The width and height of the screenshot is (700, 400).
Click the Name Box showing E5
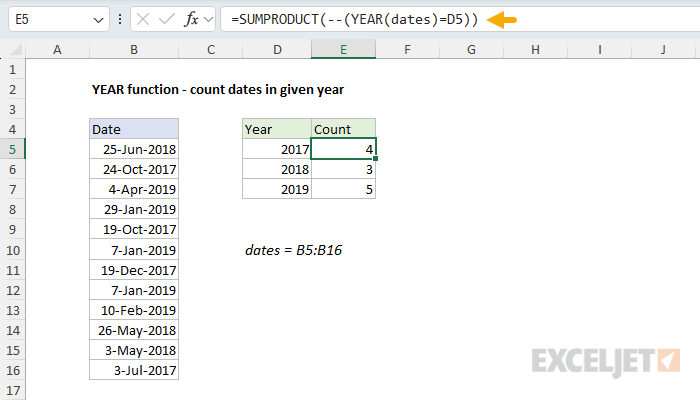(48, 19)
